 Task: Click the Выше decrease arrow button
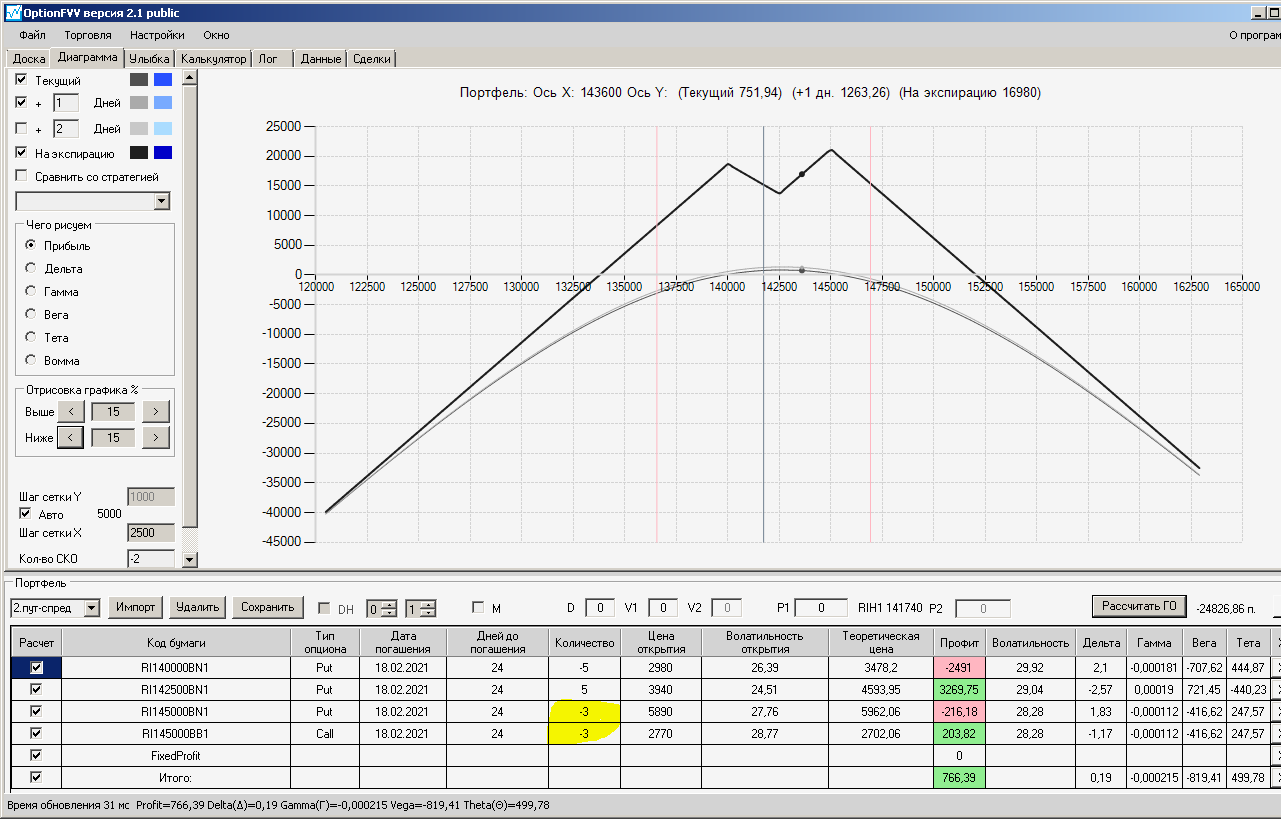click(71, 411)
